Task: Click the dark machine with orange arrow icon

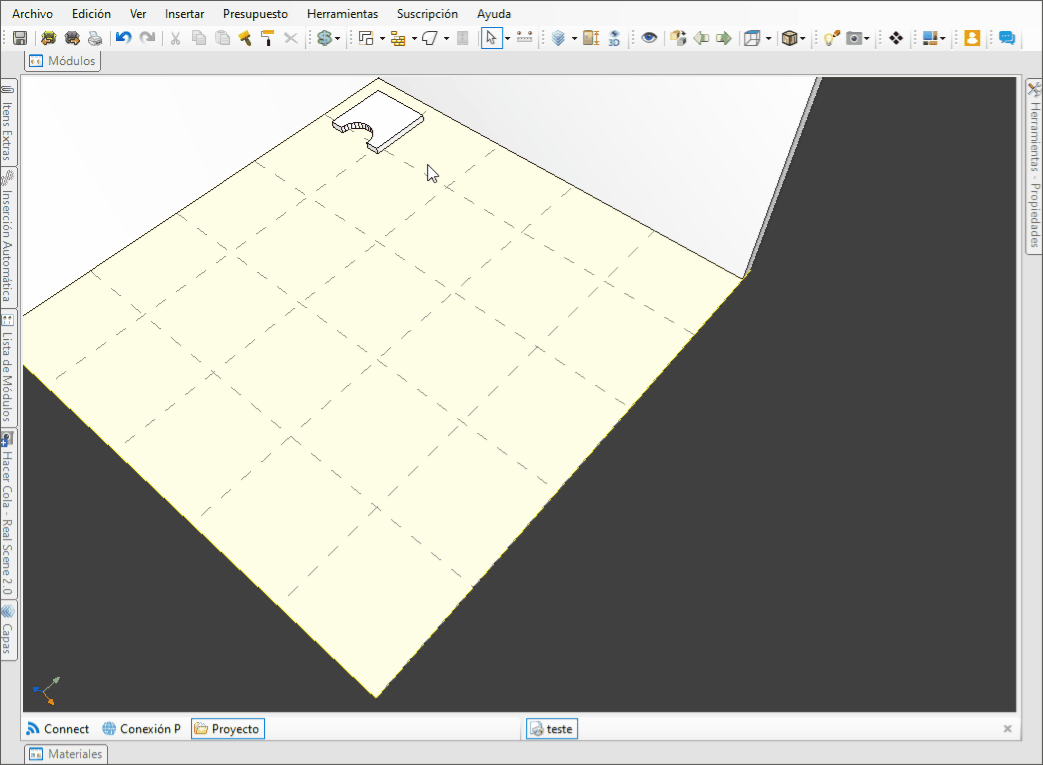Action: 72,38
